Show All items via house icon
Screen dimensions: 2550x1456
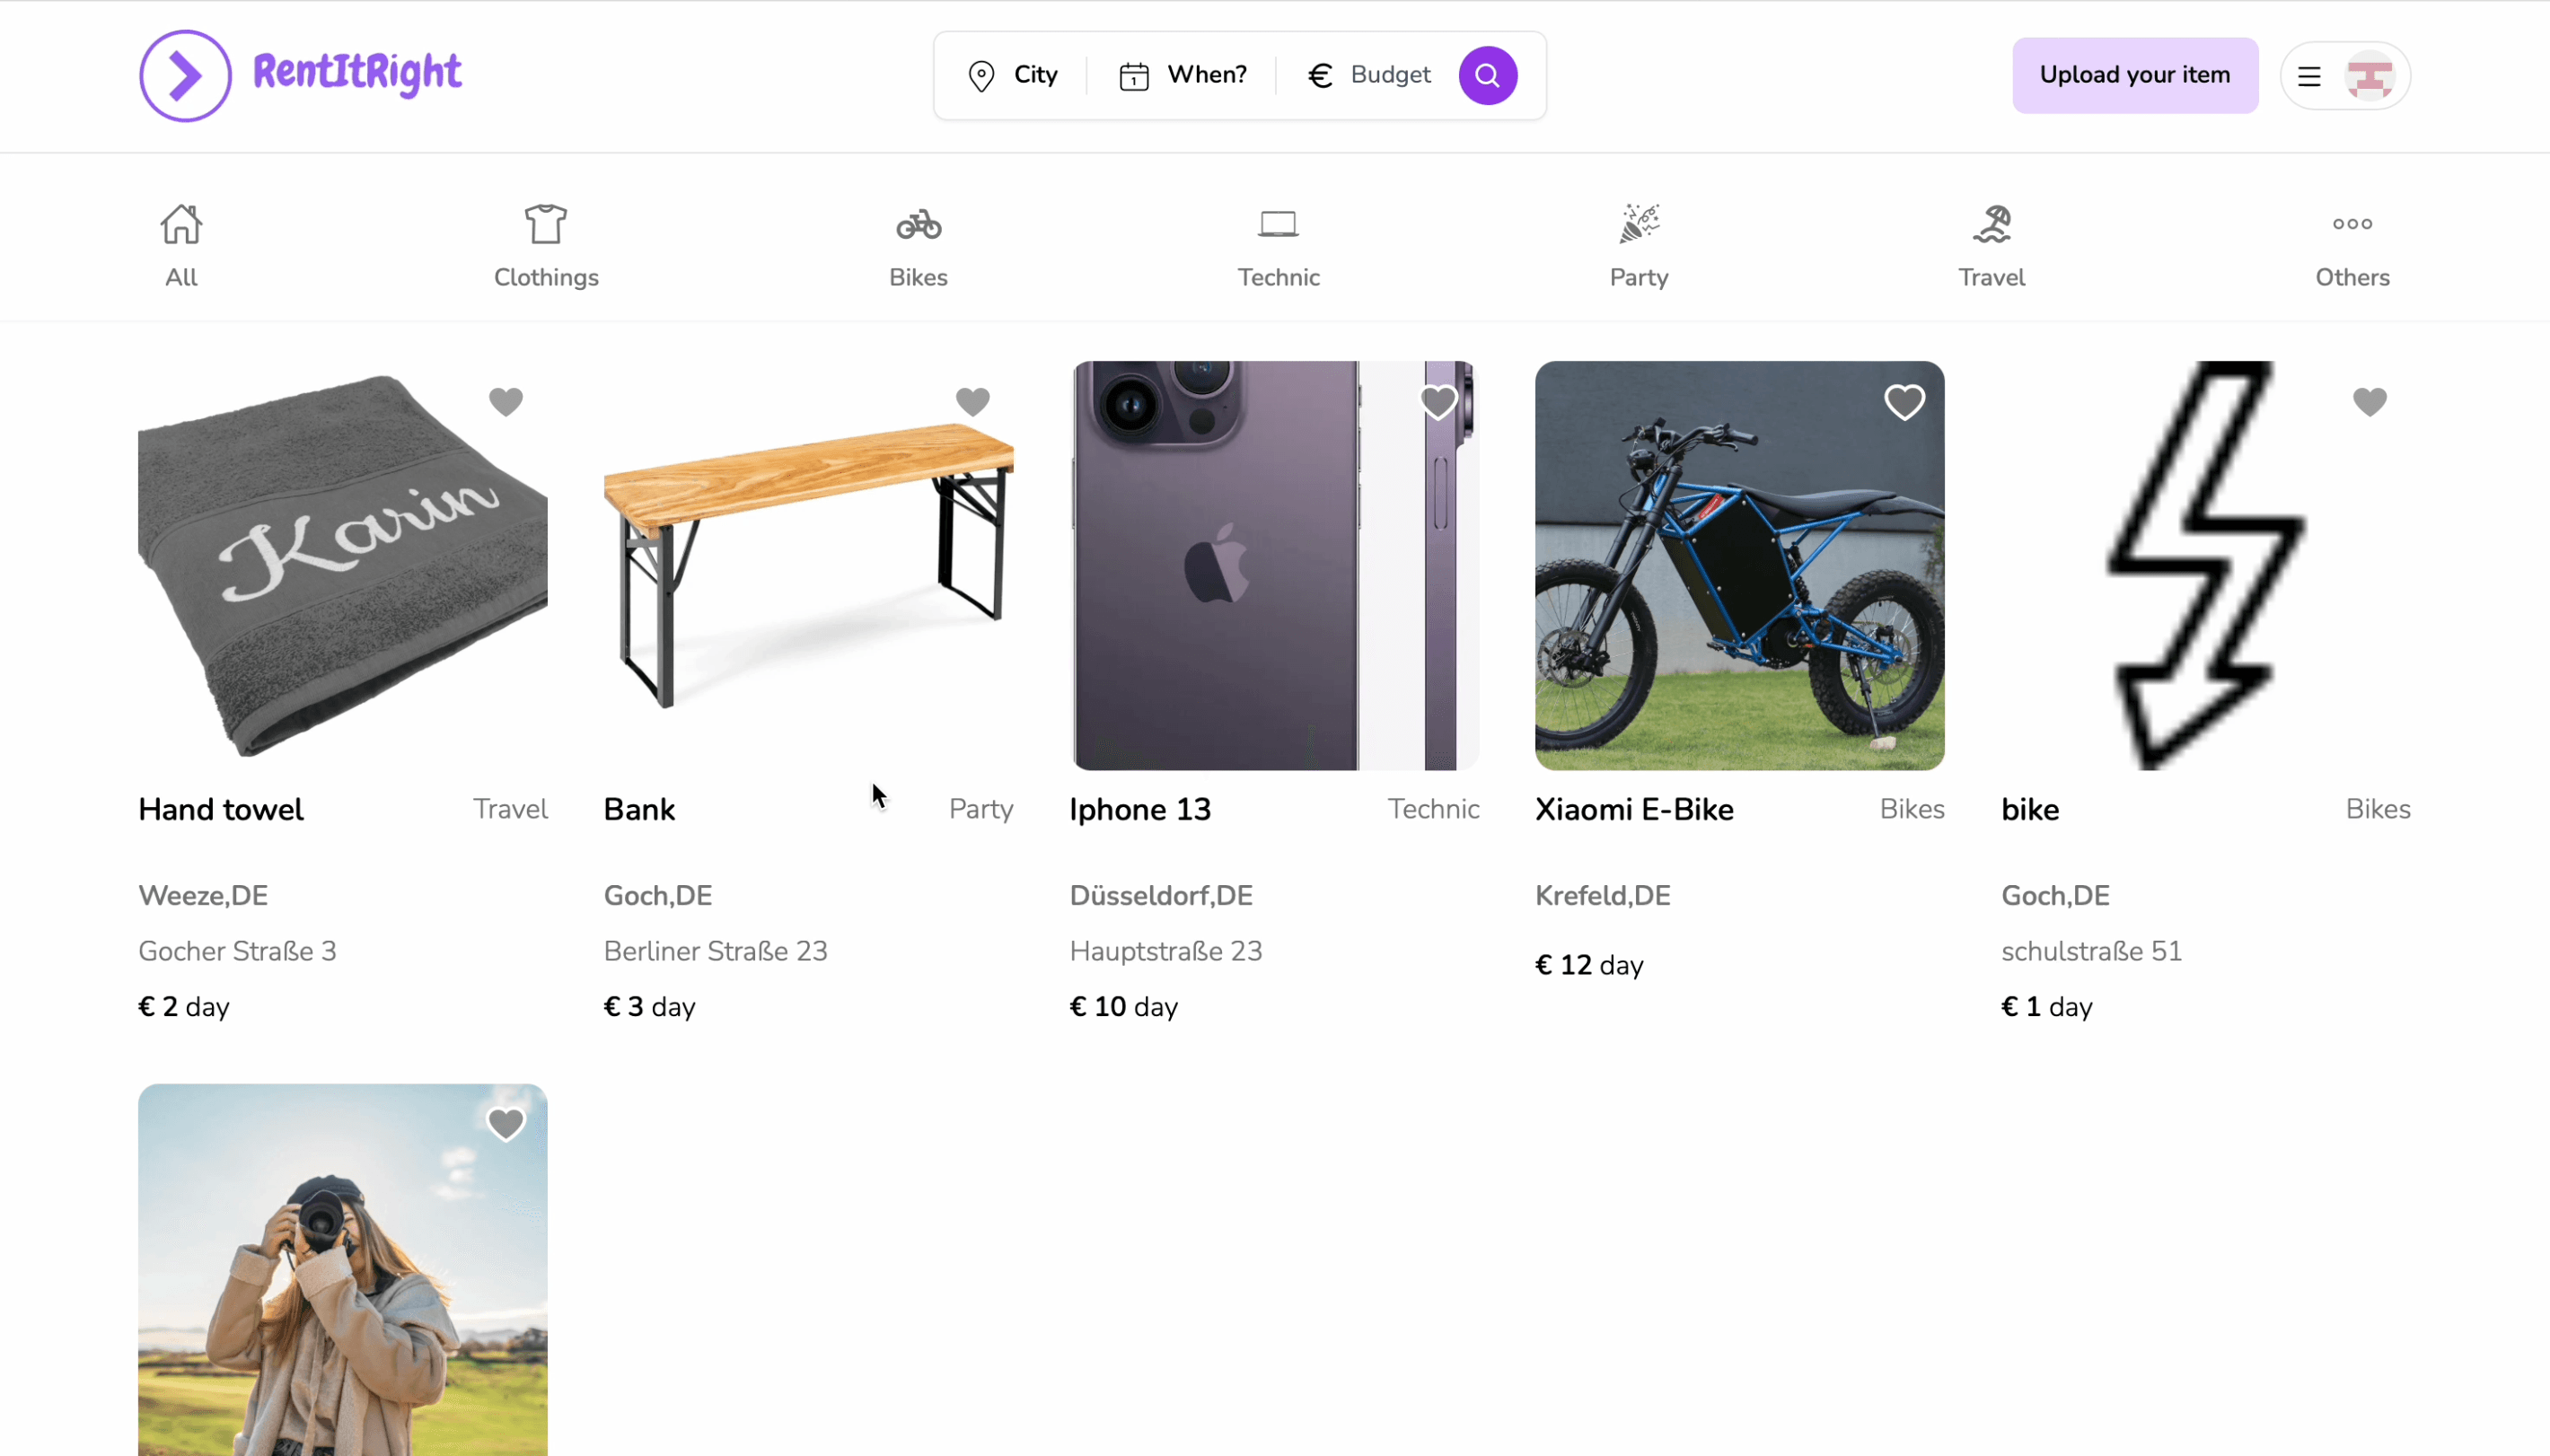pos(181,224)
